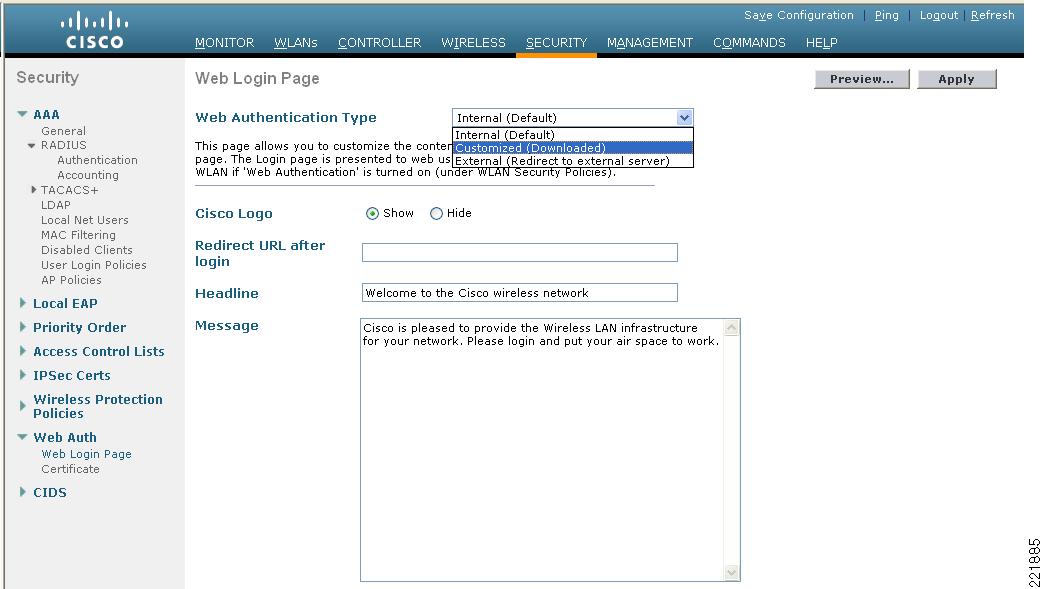Click the Local EAP sidebar heading
The height and width of the screenshot is (589, 1042).
point(65,303)
